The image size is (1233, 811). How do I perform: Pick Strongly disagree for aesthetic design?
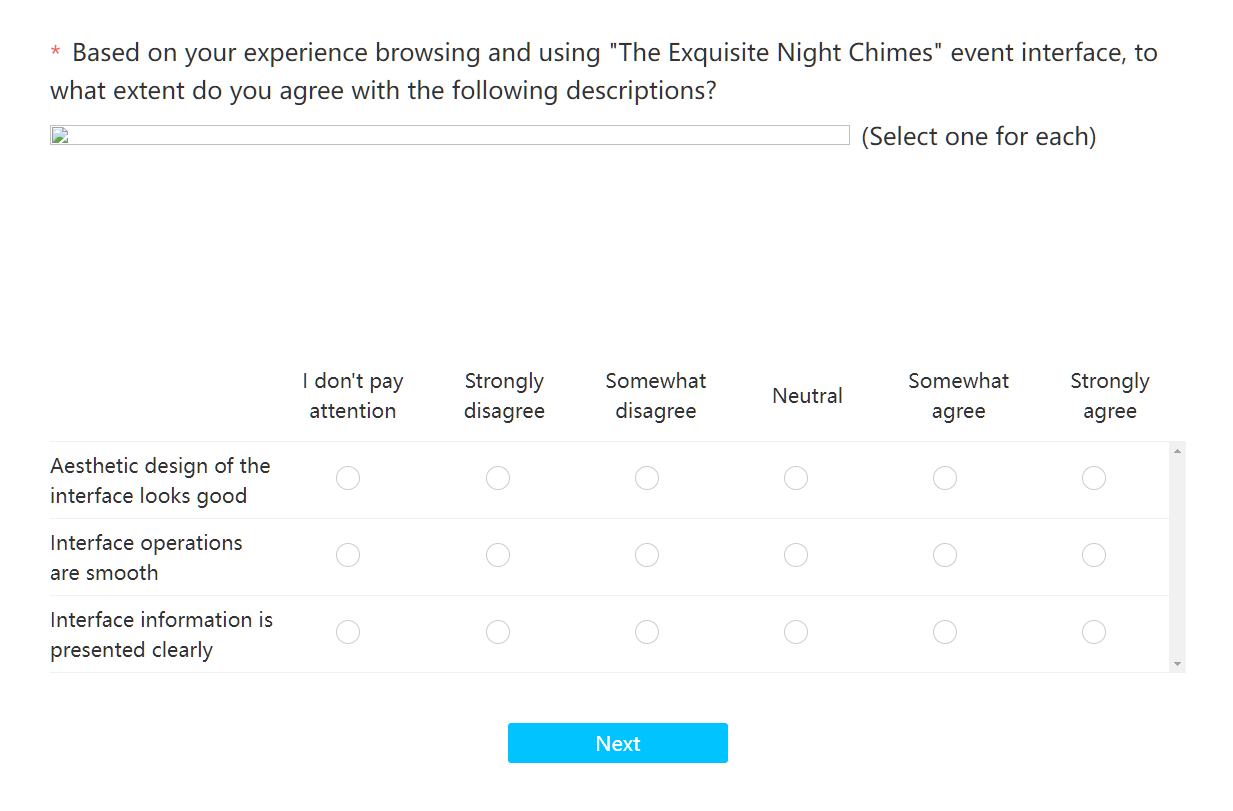[497, 479]
